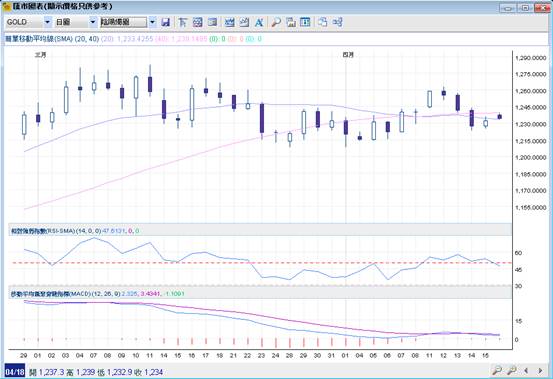Viewport: 553px width, 379px height.
Task: Click the share/link icon at the toolbar's right end
Action: [x=337, y=22]
